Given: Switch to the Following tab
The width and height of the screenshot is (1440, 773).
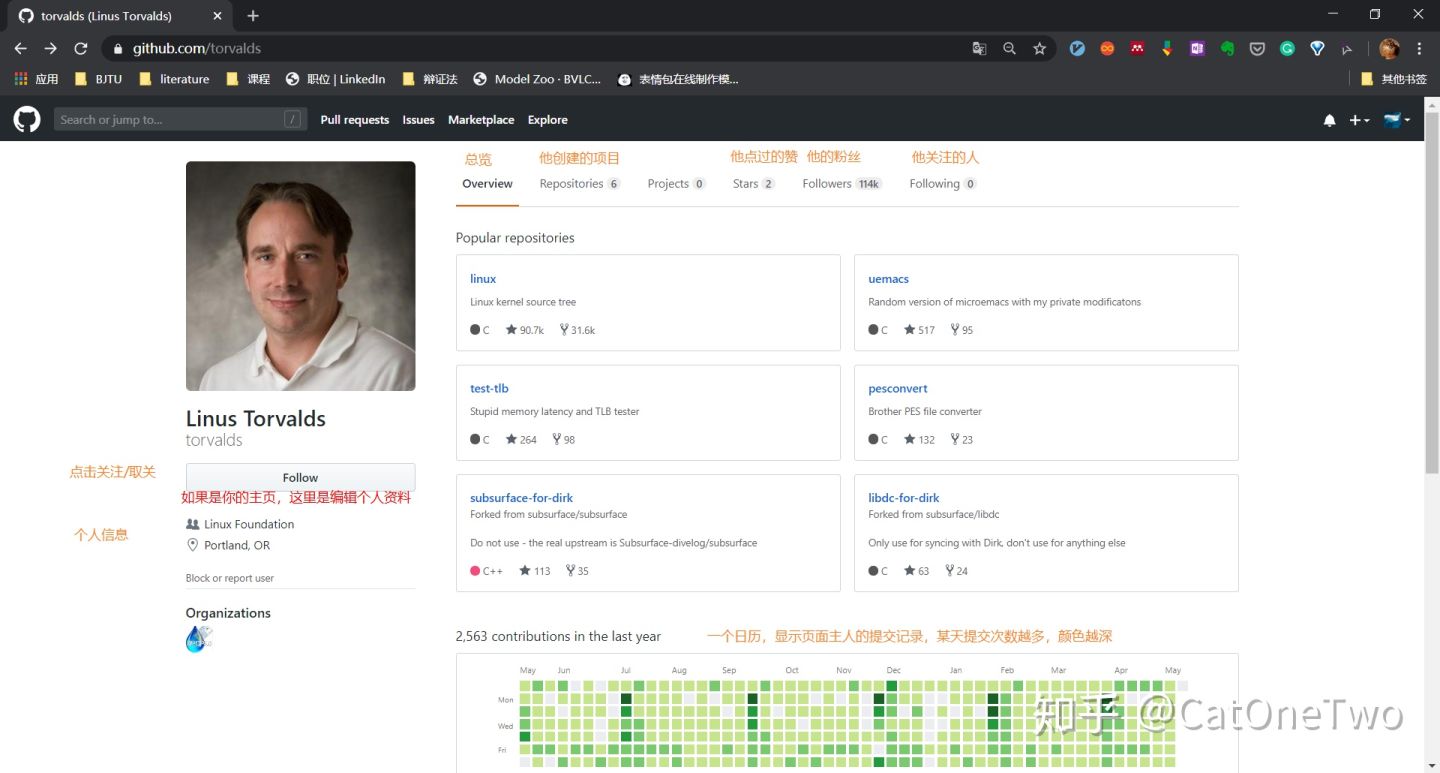Looking at the screenshot, I should 943,184.
